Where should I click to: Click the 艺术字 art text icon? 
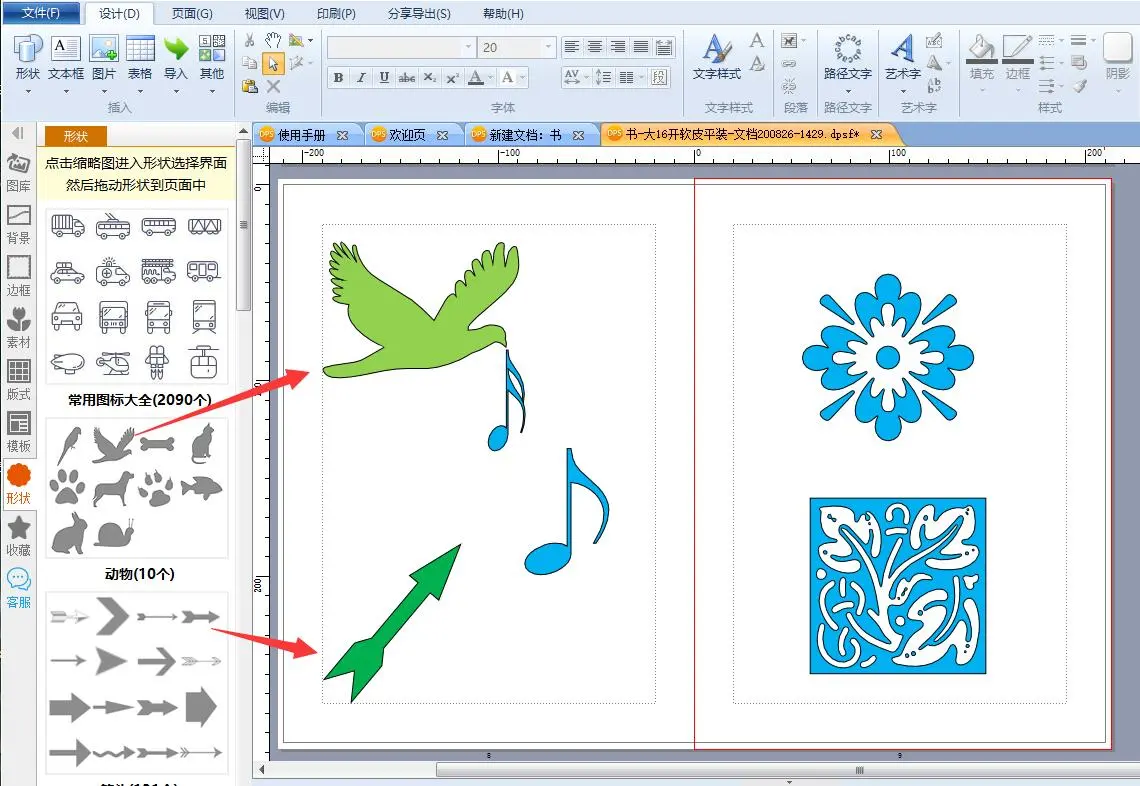click(902, 50)
